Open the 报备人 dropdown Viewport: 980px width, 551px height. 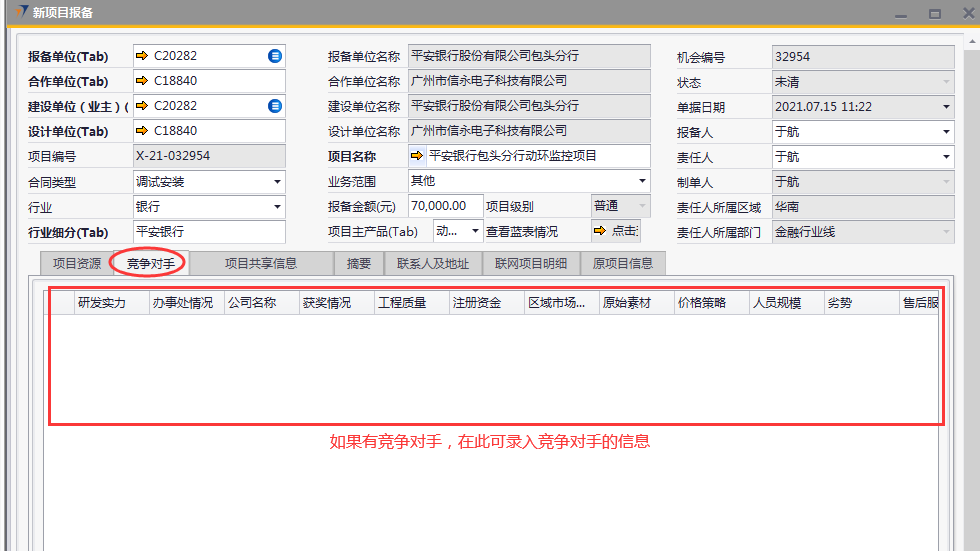tap(946, 132)
